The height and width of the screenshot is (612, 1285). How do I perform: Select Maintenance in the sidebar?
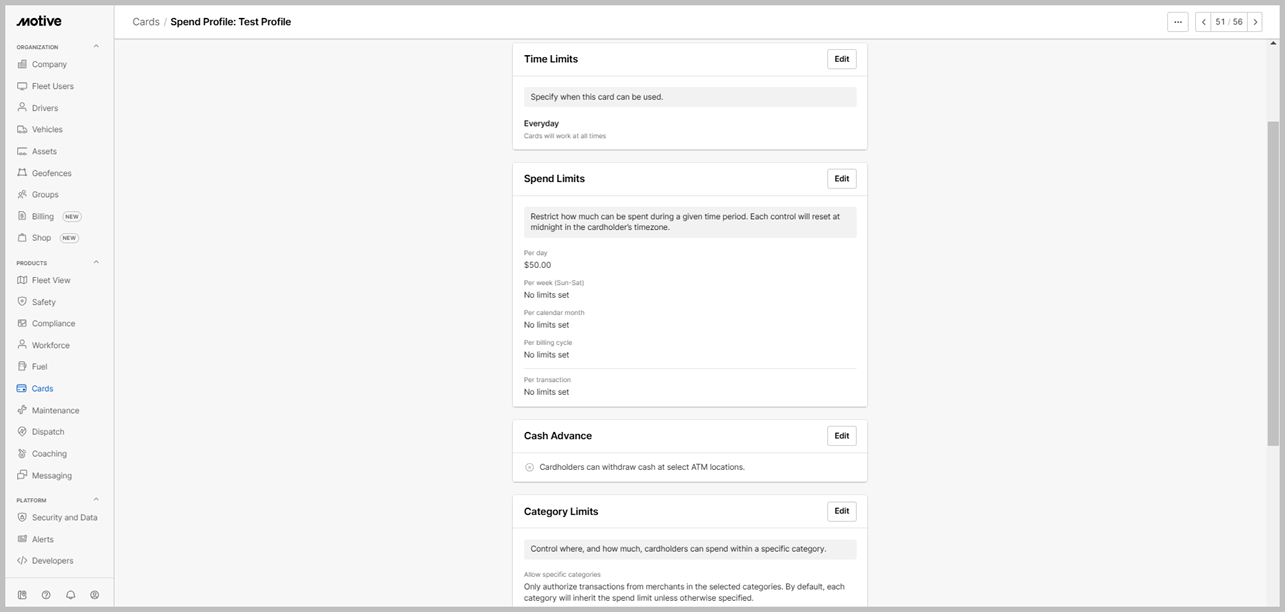click(x=55, y=410)
